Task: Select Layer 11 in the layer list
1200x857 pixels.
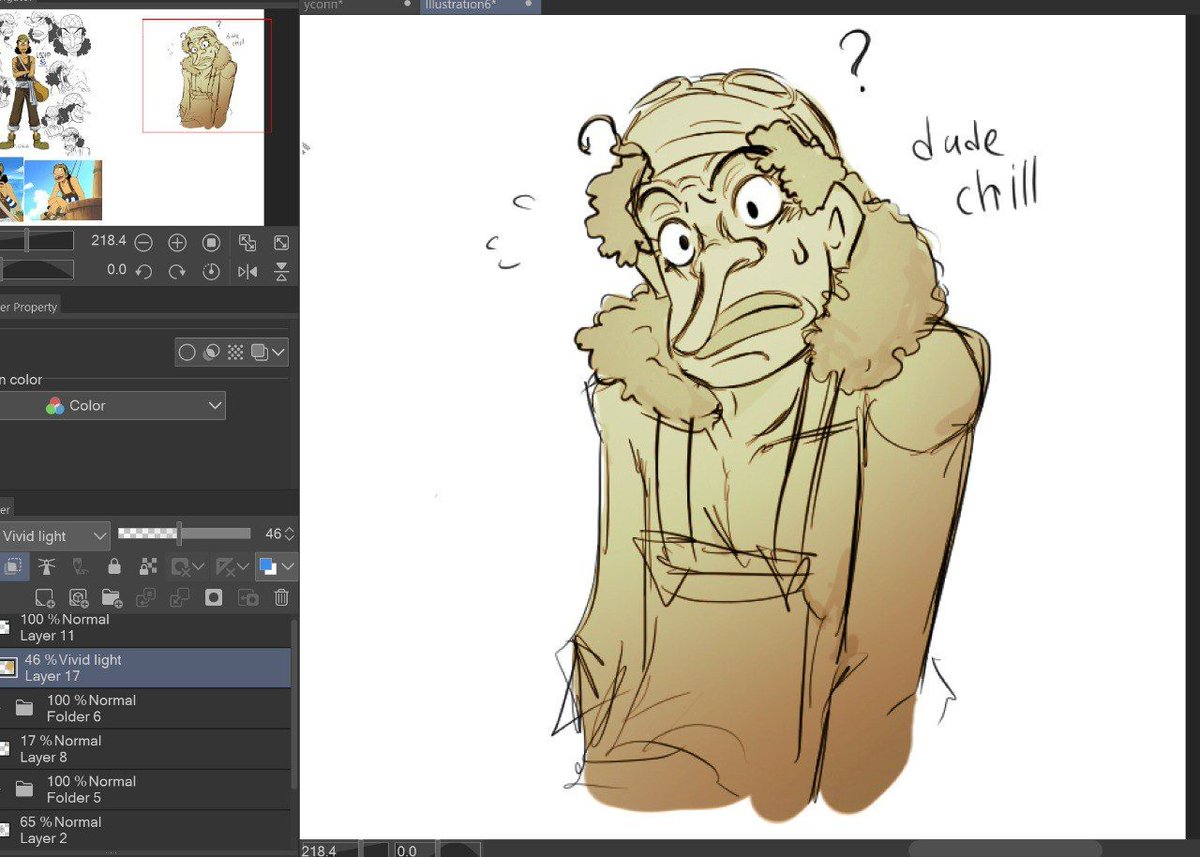Action: coord(145,628)
